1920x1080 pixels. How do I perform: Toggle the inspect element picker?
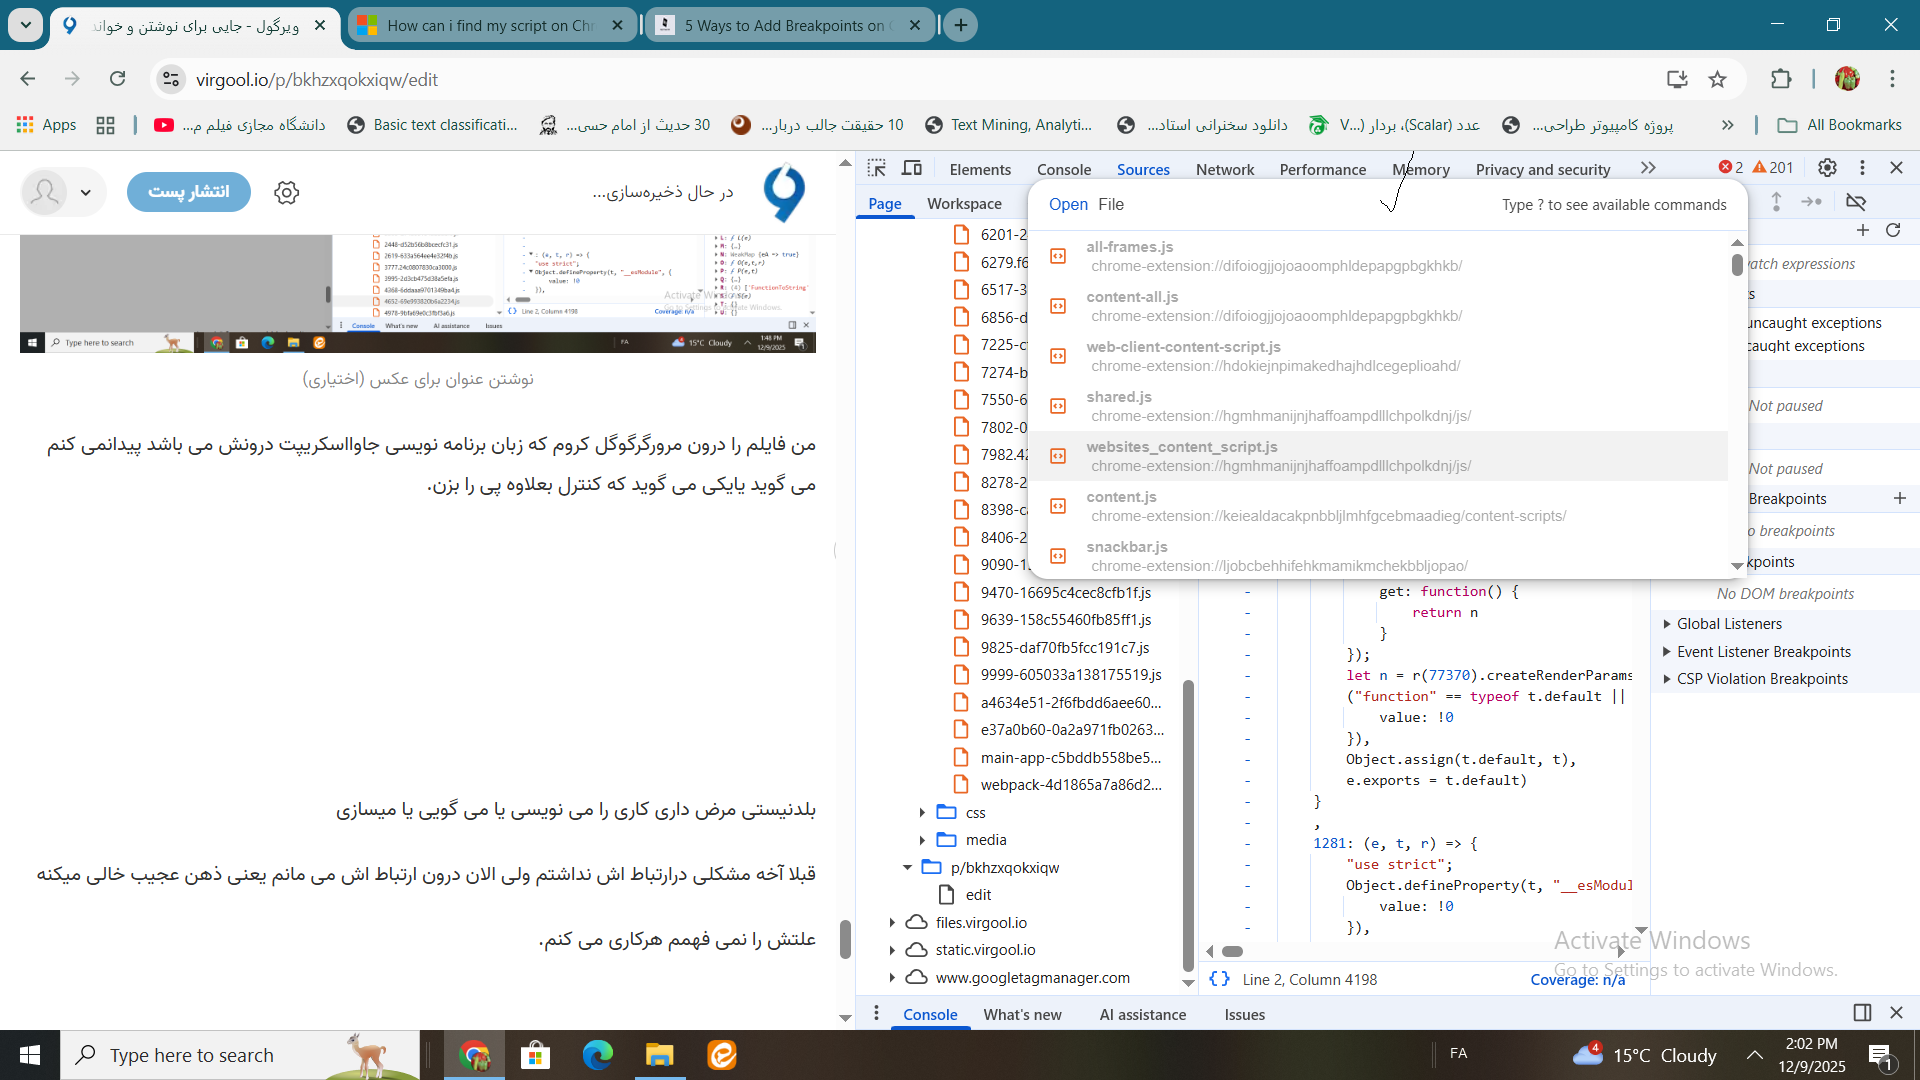tap(877, 168)
